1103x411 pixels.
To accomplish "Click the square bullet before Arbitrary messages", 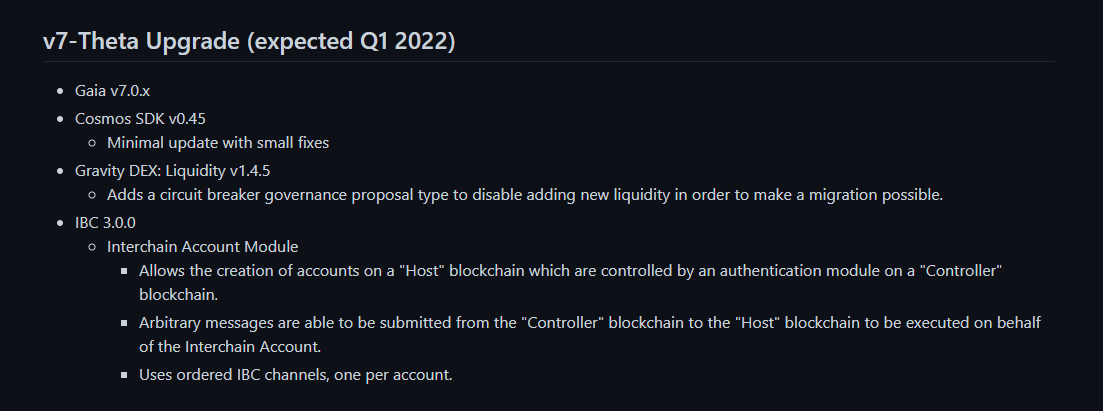I will [125, 323].
